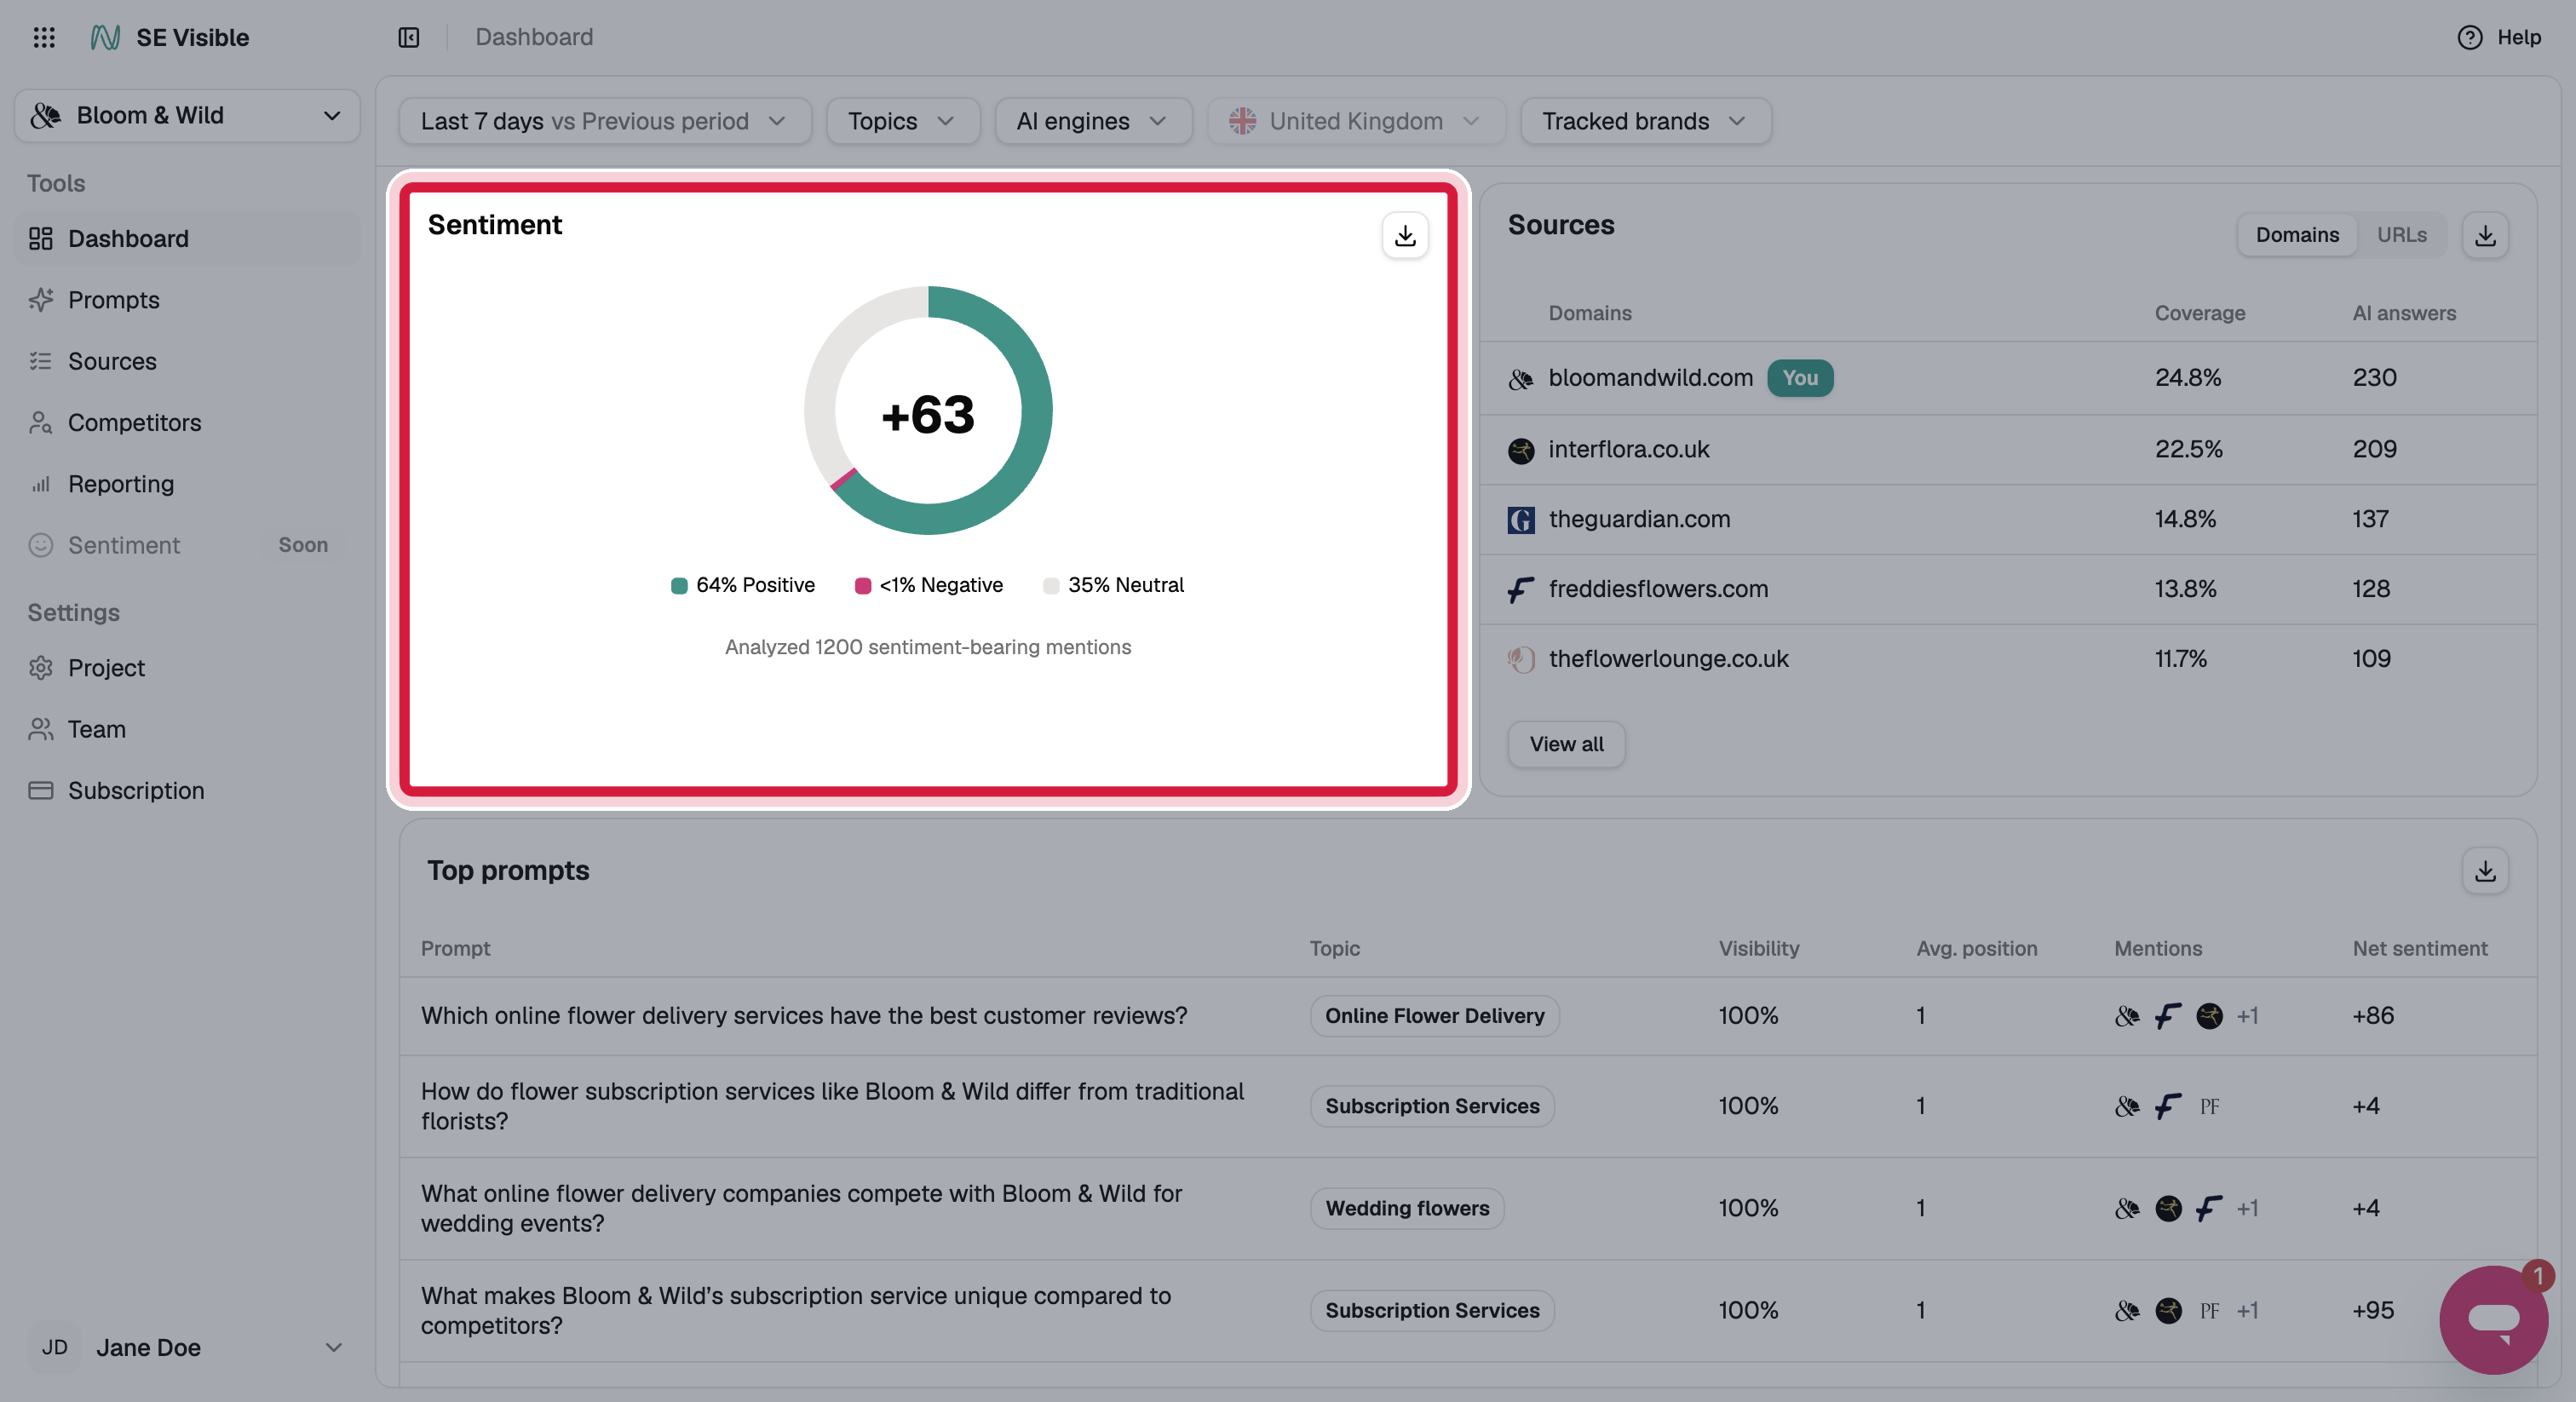Open the bloomandwild.com domain row
2576x1402 pixels.
pyautogui.click(x=2008, y=378)
